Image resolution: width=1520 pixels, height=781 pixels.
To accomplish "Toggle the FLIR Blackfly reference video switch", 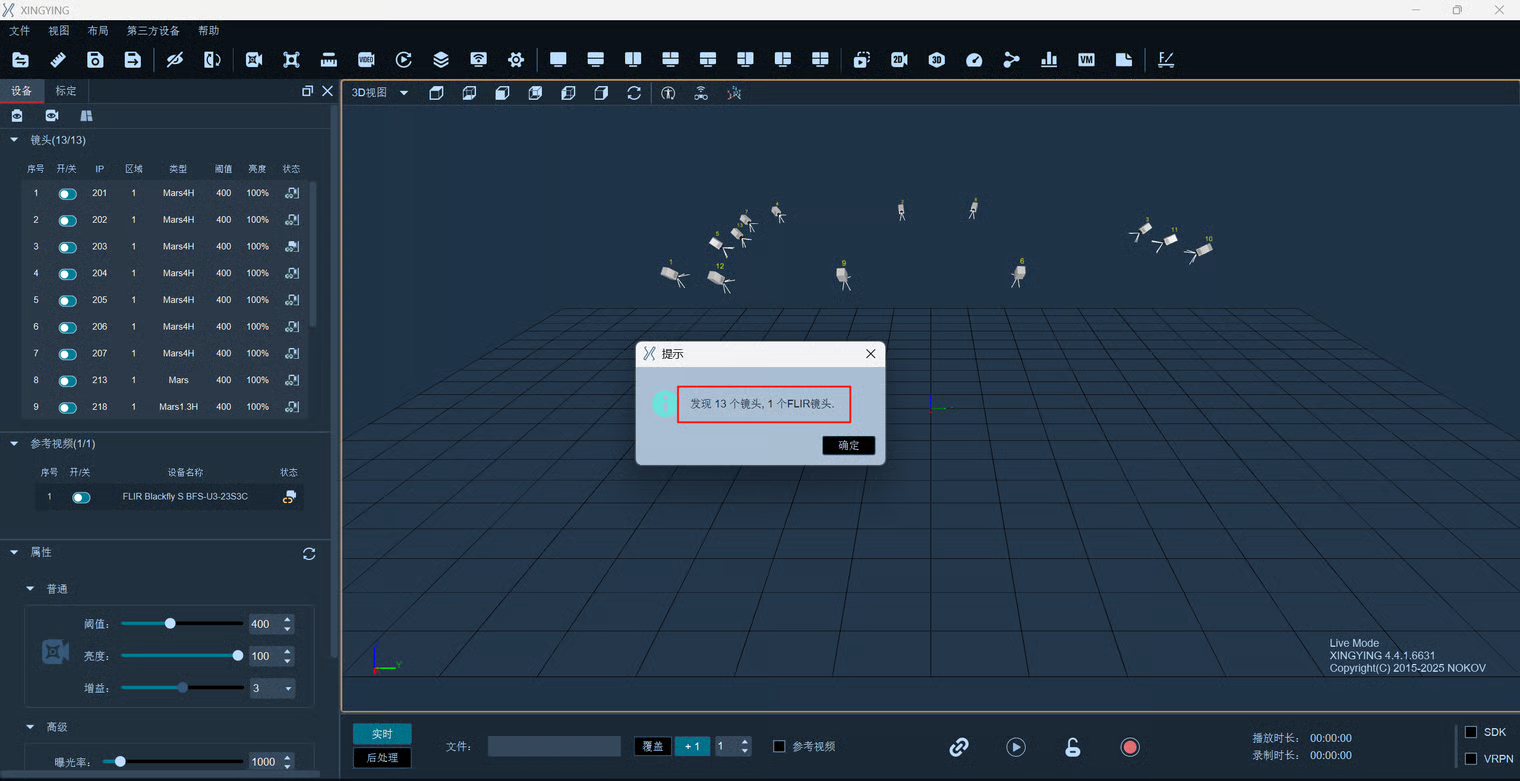I will click(81, 497).
